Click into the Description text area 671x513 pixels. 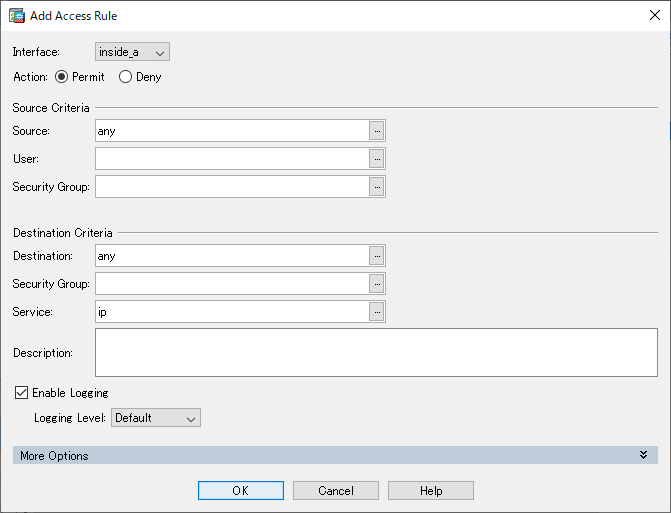[x=376, y=353]
